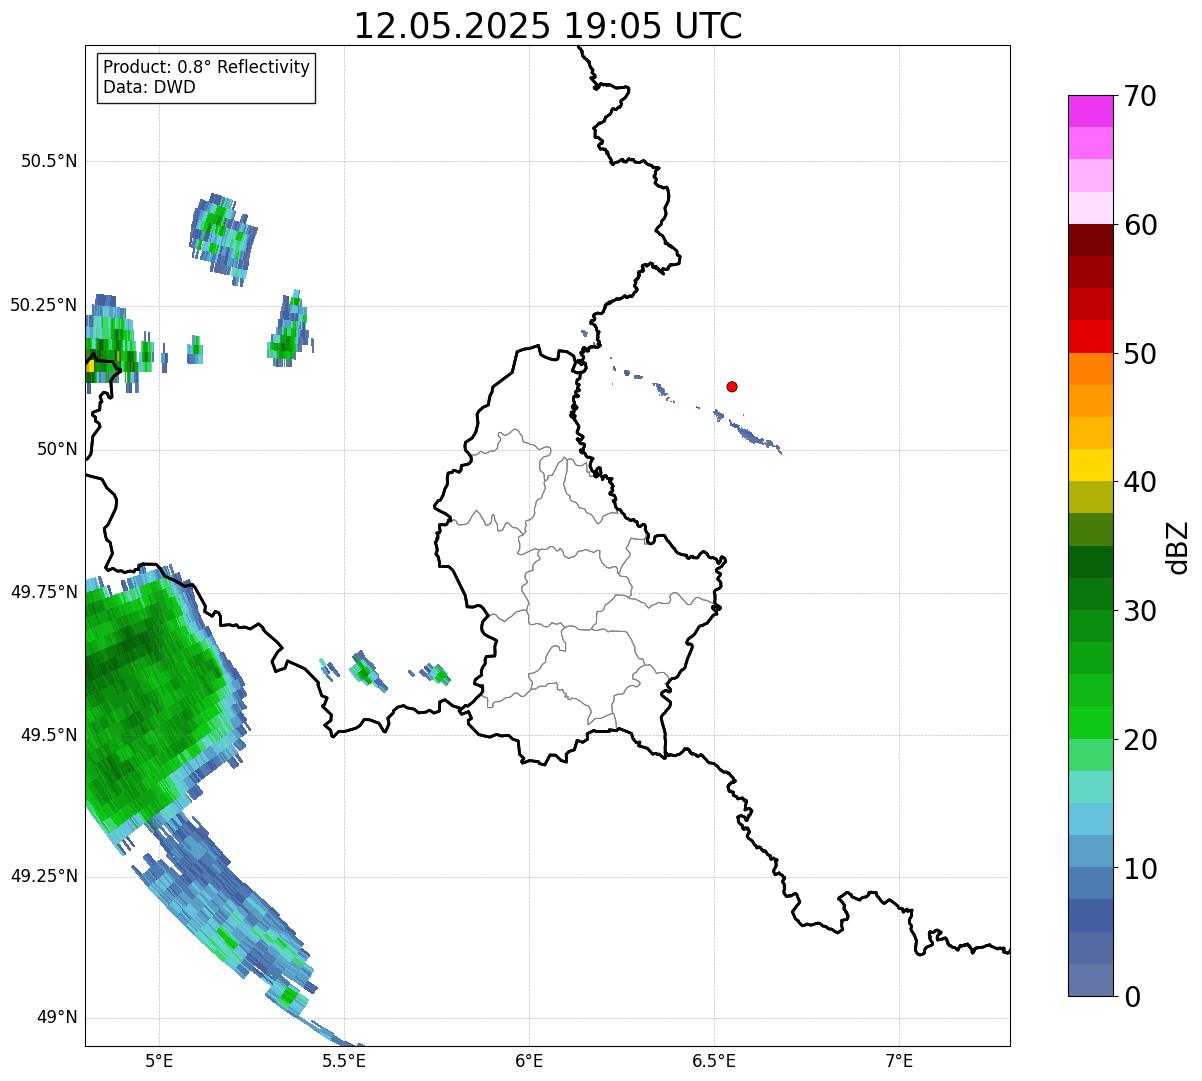Select the "Data: DWD" legend line
The height and width of the screenshot is (1081, 1202).
pyautogui.click(x=150, y=87)
